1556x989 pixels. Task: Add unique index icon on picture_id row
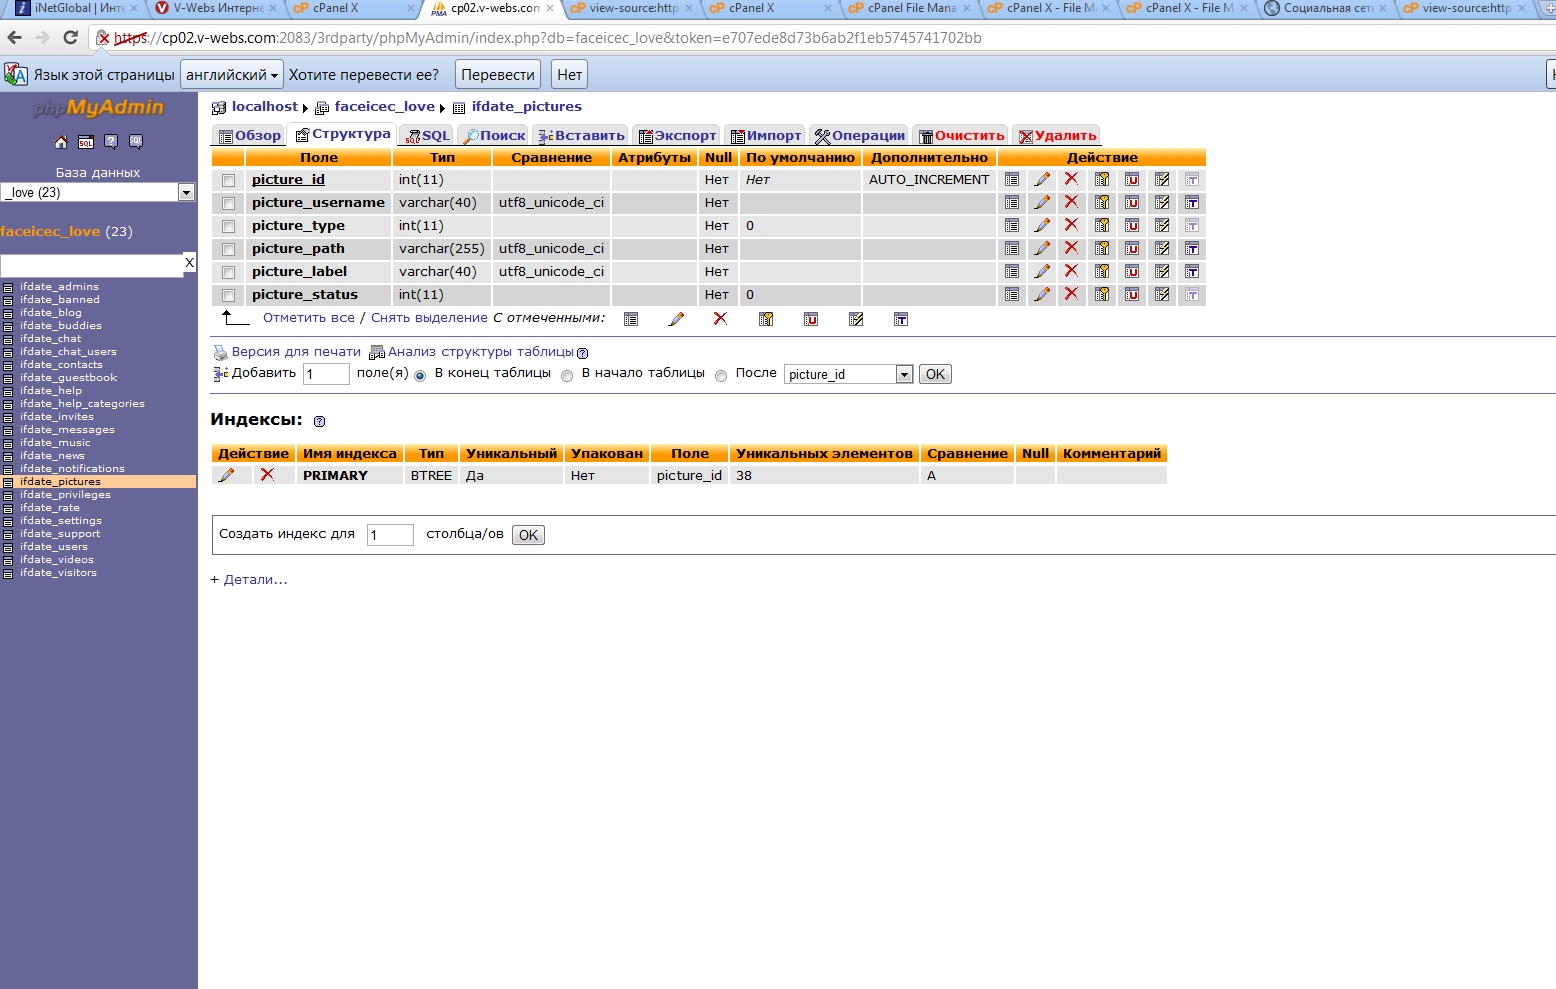[x=1132, y=180]
